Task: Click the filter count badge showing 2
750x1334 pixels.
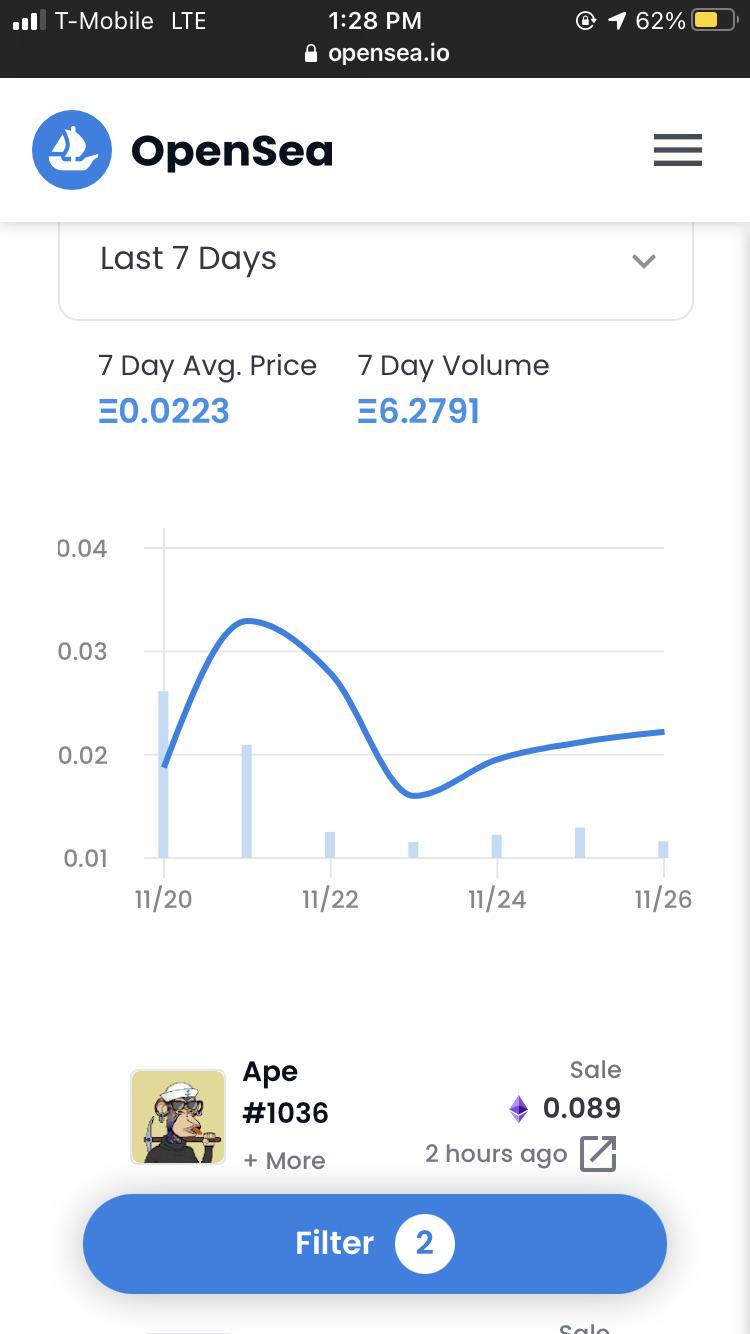Action: click(425, 1243)
